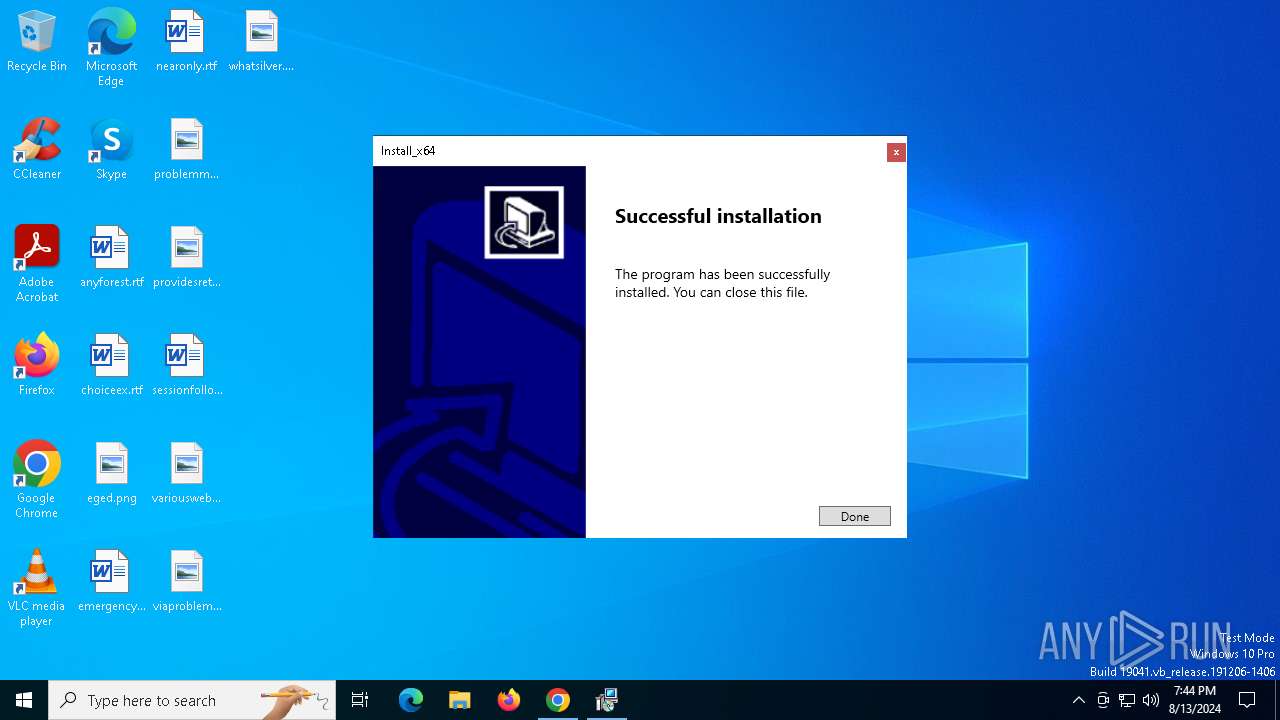Select the sessionfollo document
The width and height of the screenshot is (1280, 720).
click(186, 366)
